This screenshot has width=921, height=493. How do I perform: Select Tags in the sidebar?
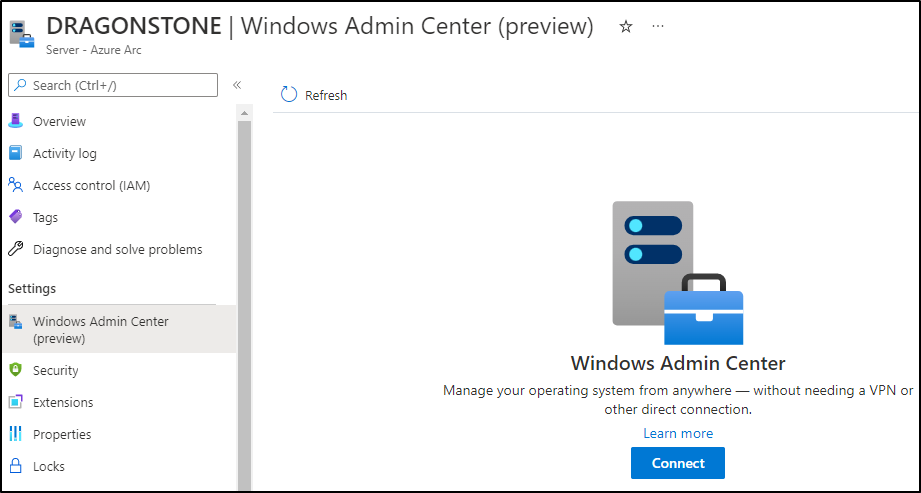(x=45, y=217)
